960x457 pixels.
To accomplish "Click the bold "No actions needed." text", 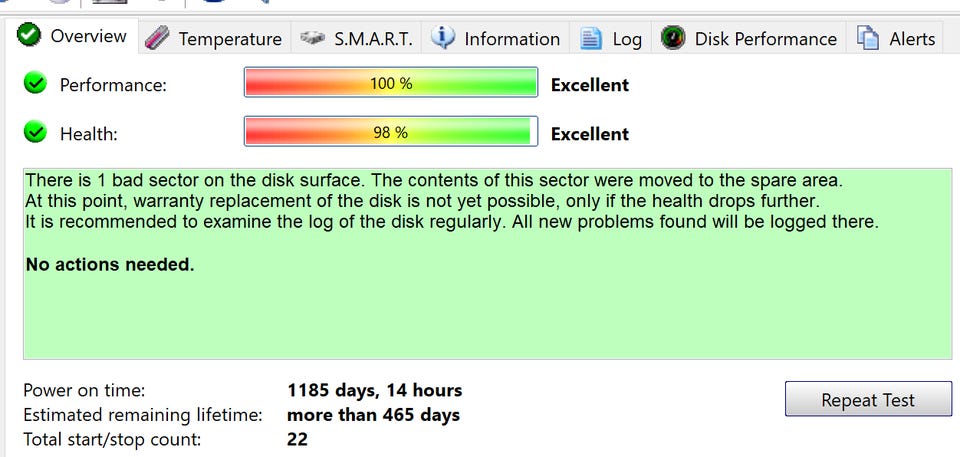I will click(x=110, y=265).
